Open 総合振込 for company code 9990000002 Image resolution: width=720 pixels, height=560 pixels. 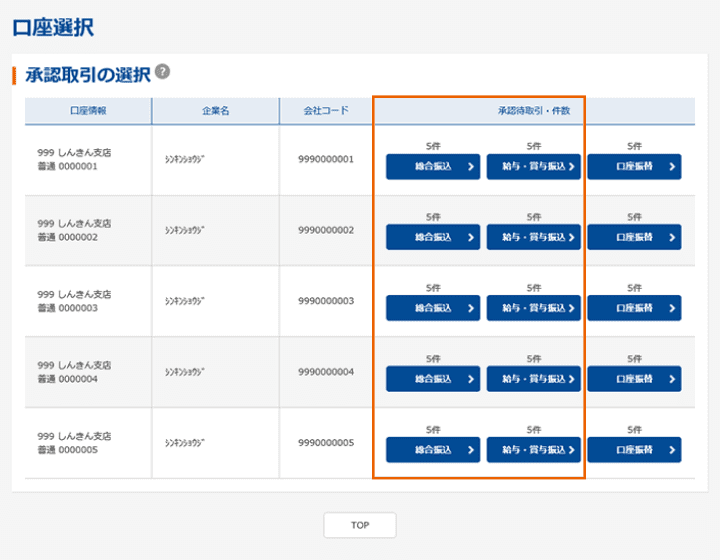433,238
